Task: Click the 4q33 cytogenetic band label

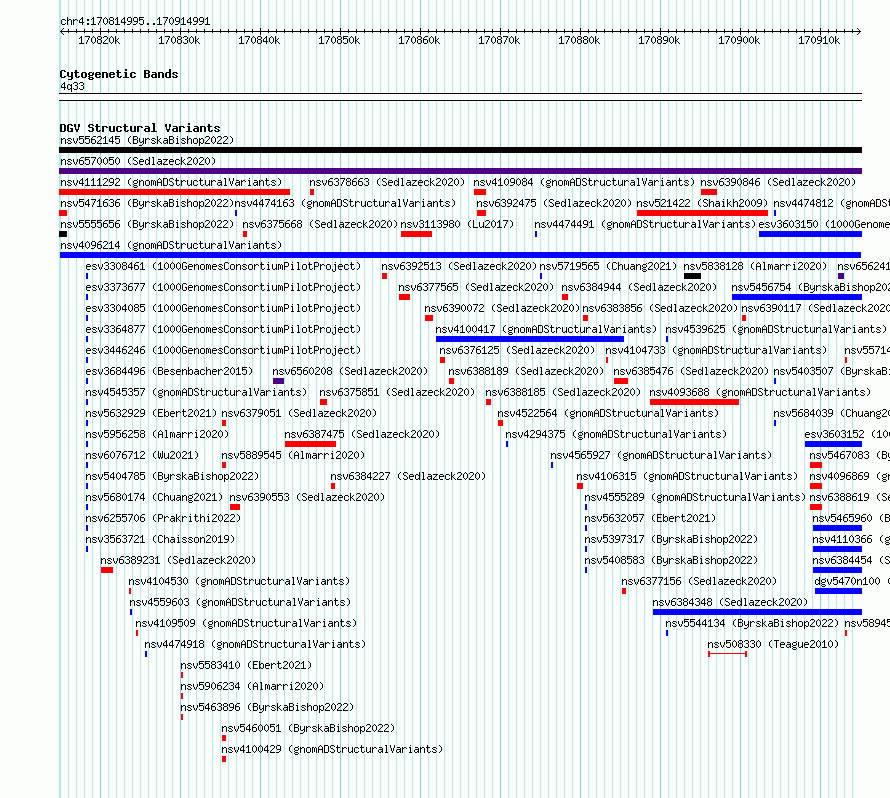Action: 72,86
